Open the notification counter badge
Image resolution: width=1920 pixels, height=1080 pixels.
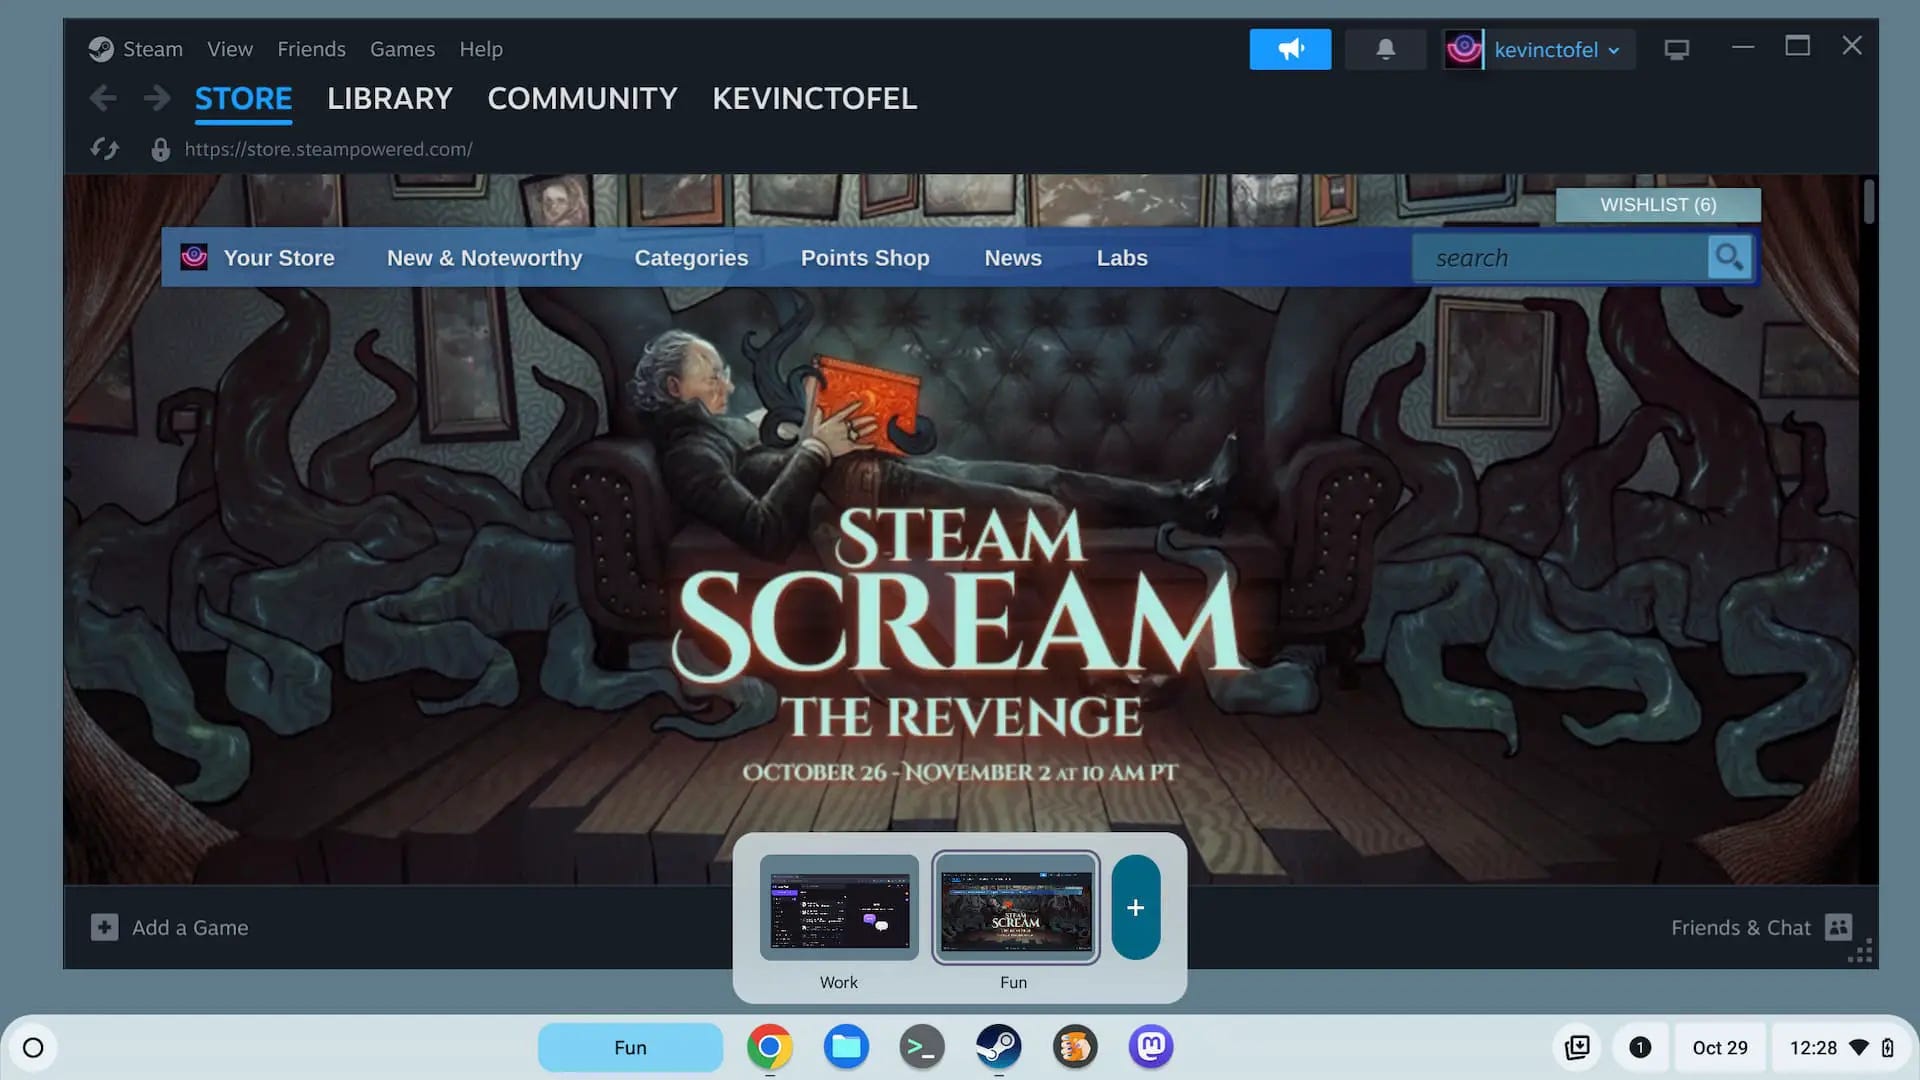coord(1640,1047)
